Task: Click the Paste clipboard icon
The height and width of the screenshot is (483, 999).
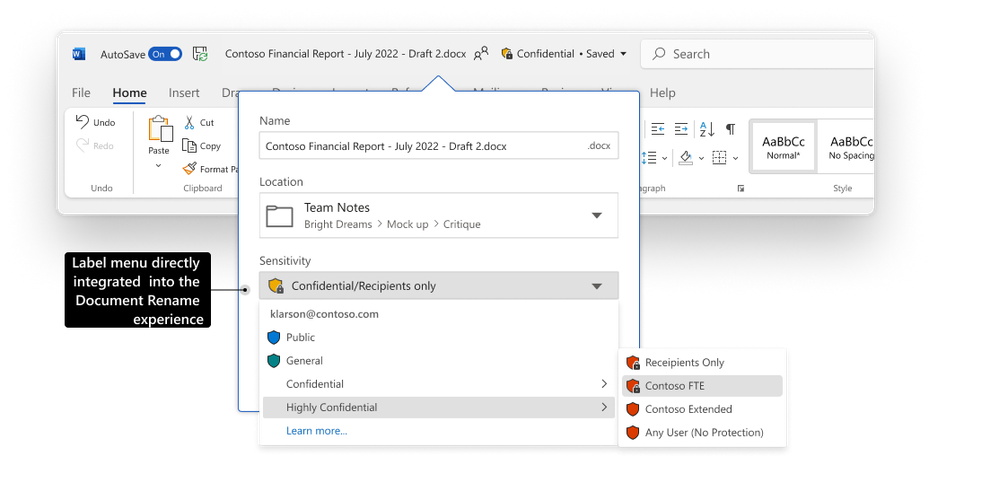Action: (160, 129)
